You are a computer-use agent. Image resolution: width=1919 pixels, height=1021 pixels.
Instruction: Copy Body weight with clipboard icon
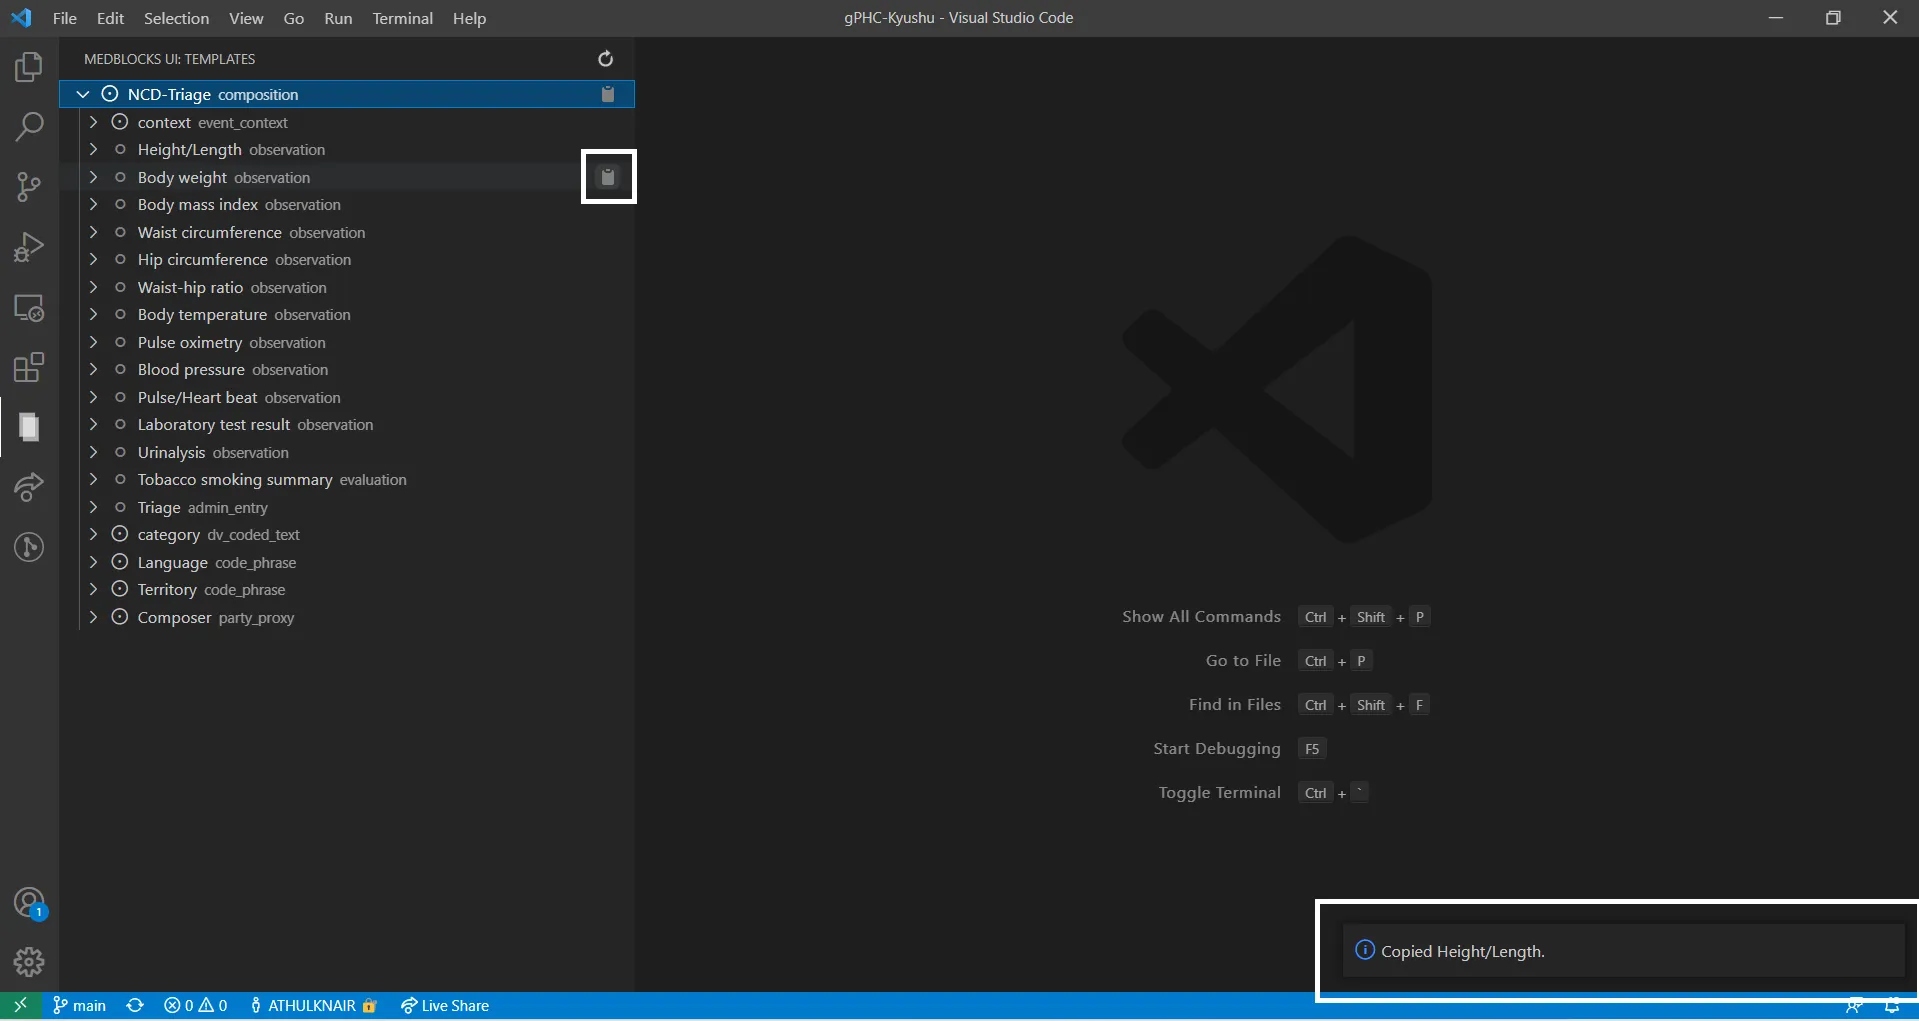tap(607, 177)
